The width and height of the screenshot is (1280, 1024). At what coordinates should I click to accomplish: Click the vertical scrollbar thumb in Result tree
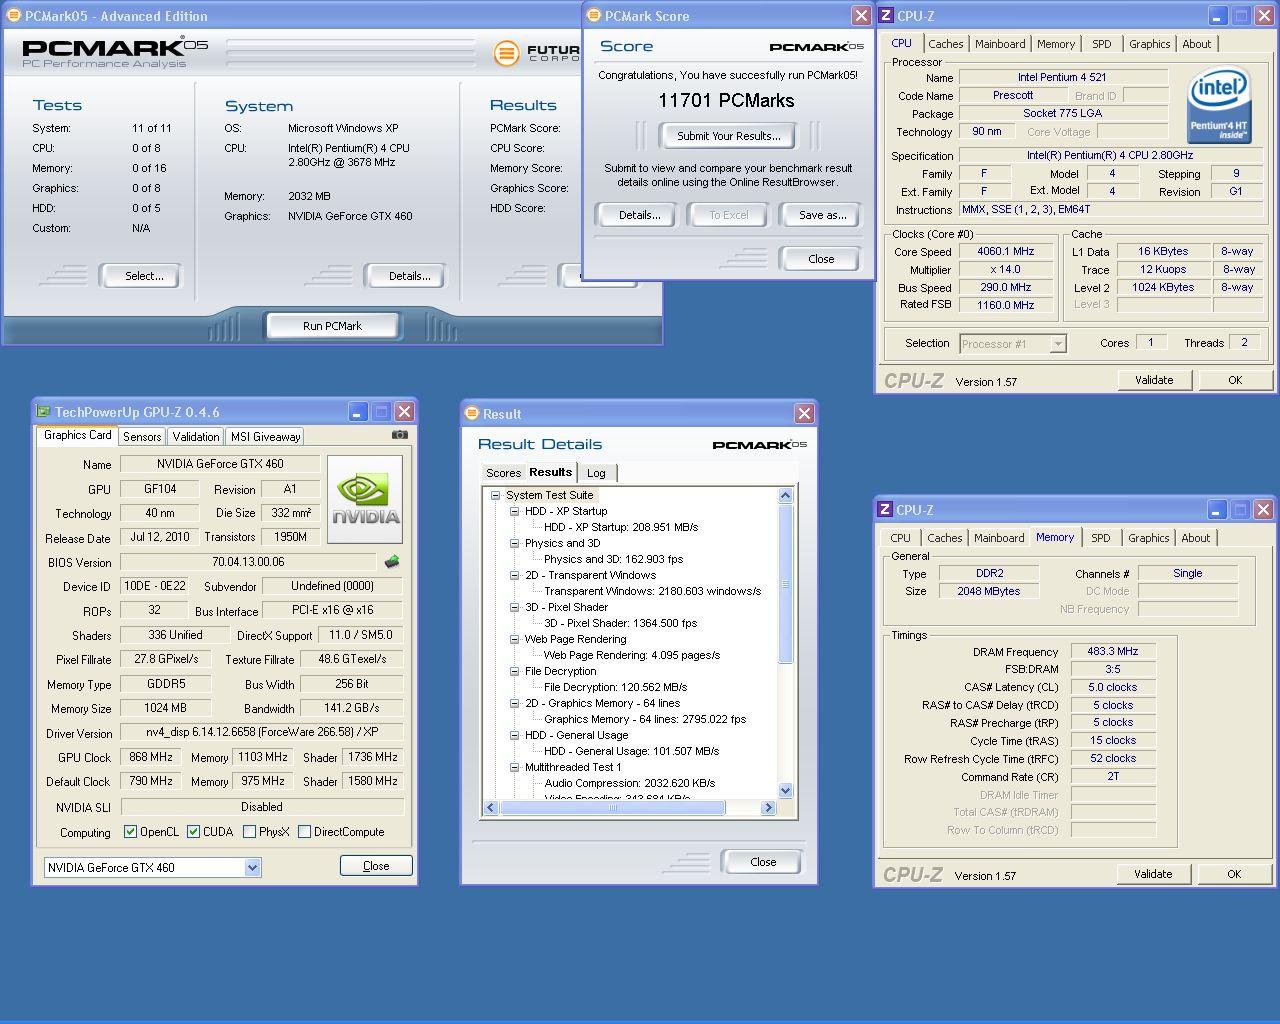785,584
